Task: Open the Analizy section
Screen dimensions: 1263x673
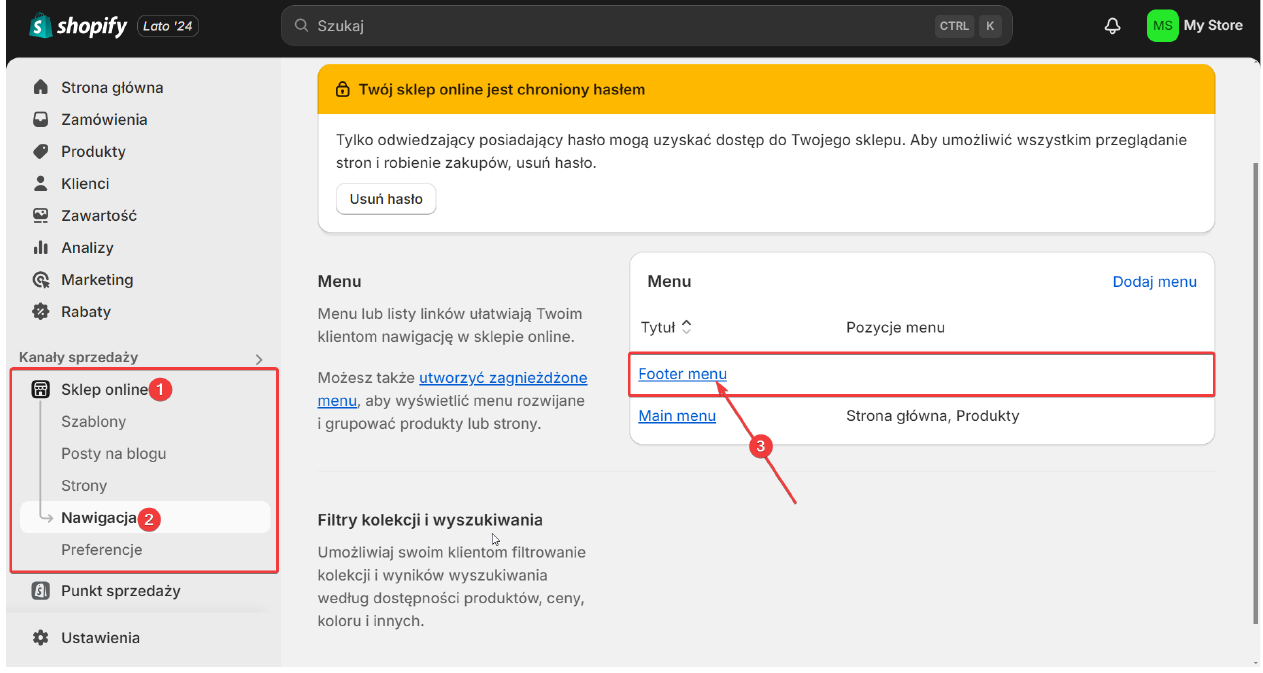Action: 87,247
